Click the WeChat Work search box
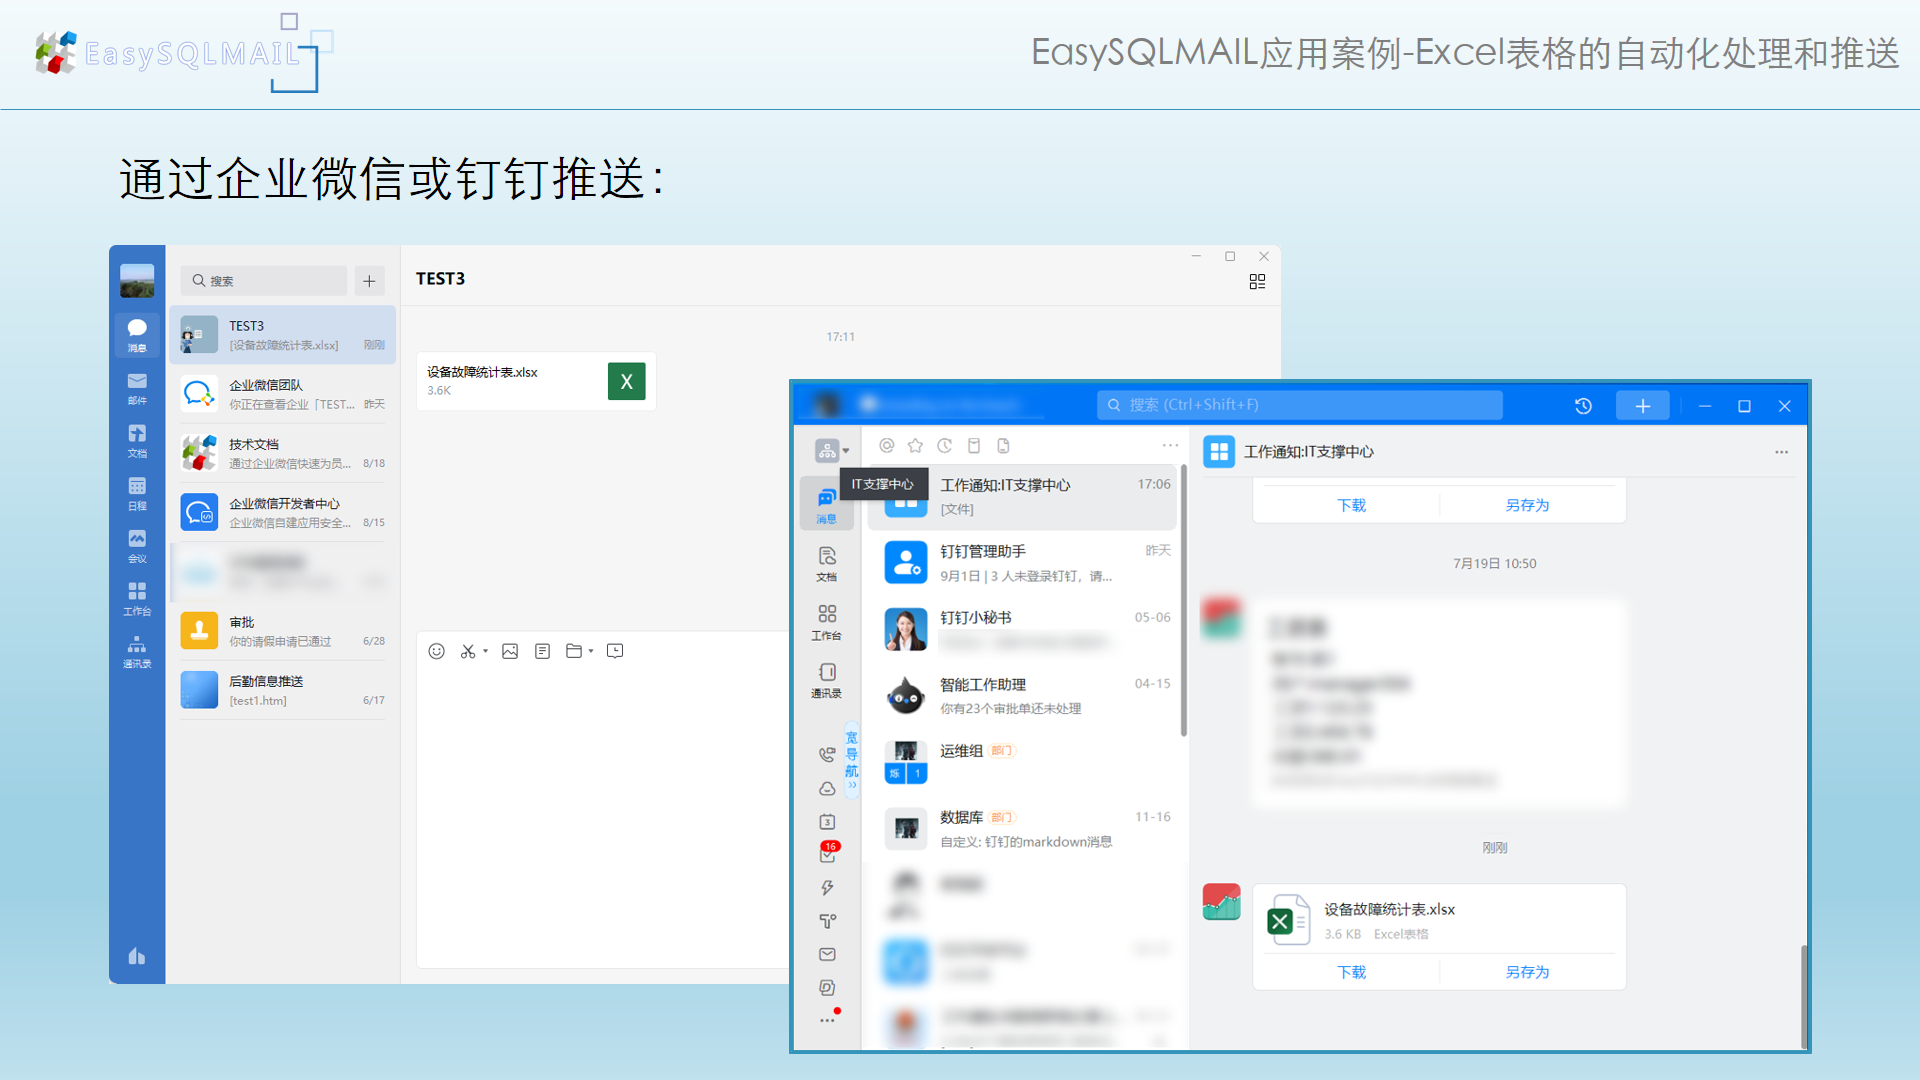The image size is (1920, 1080). [x=264, y=281]
